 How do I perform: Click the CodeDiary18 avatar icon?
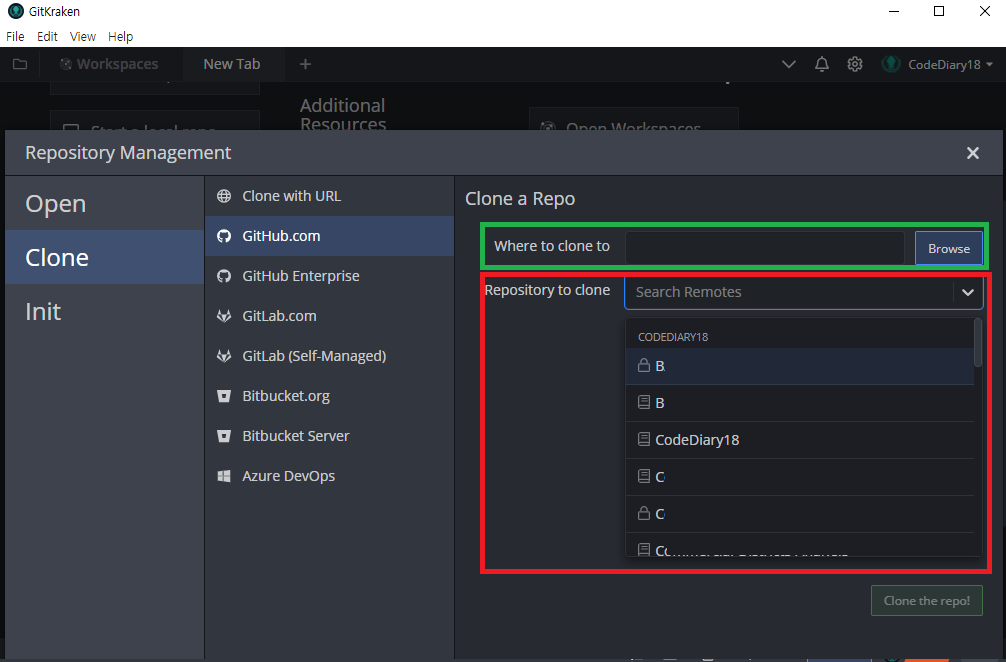click(891, 64)
